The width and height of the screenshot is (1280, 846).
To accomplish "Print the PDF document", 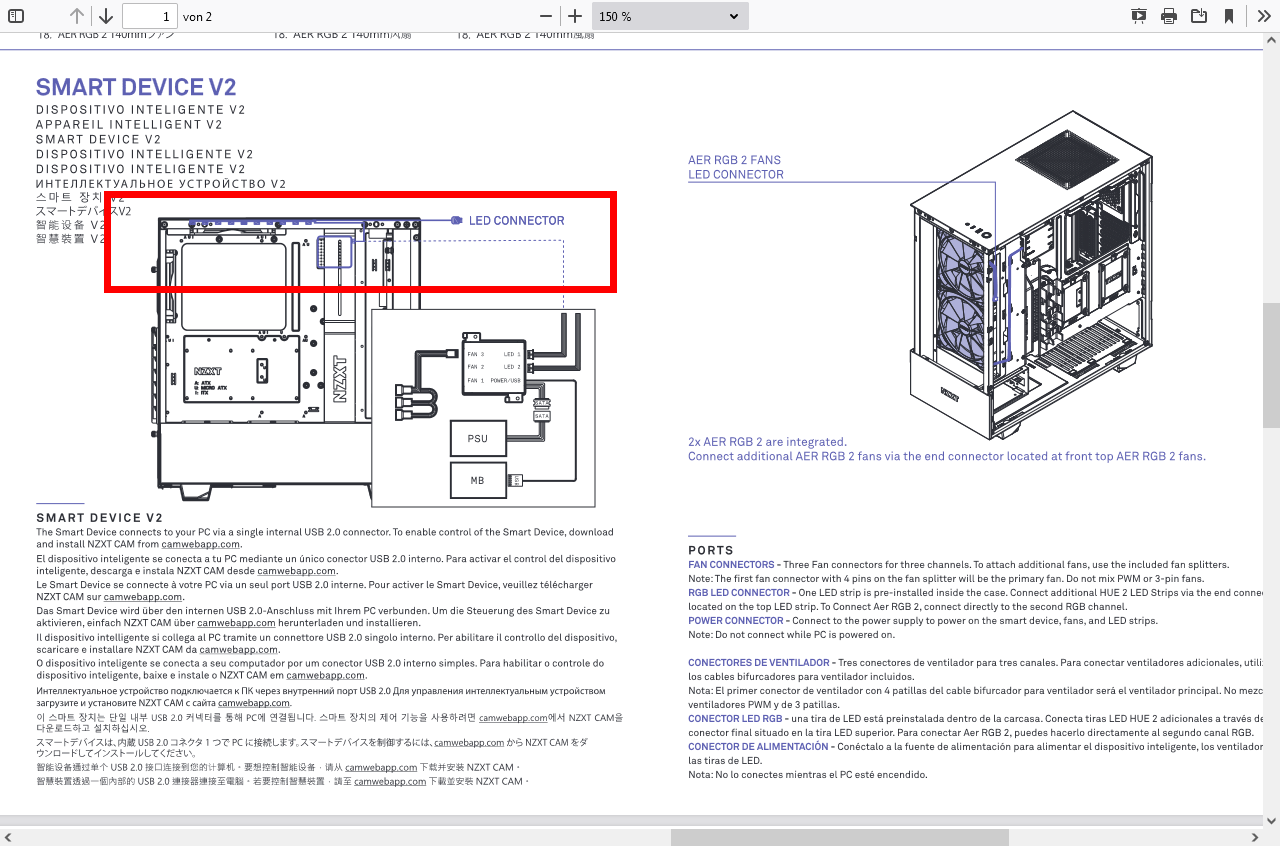I will (x=1168, y=16).
